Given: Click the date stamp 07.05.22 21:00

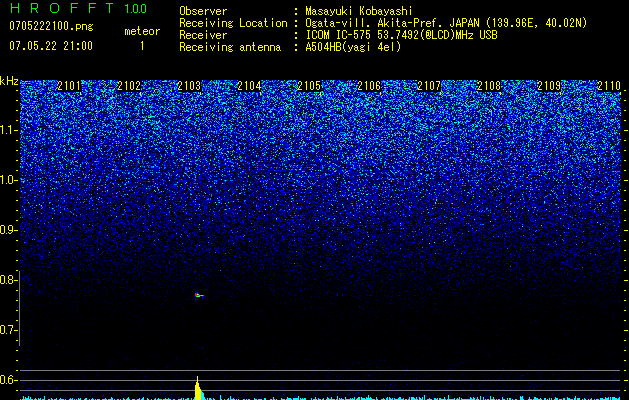Looking at the screenshot, I should click(51, 46).
